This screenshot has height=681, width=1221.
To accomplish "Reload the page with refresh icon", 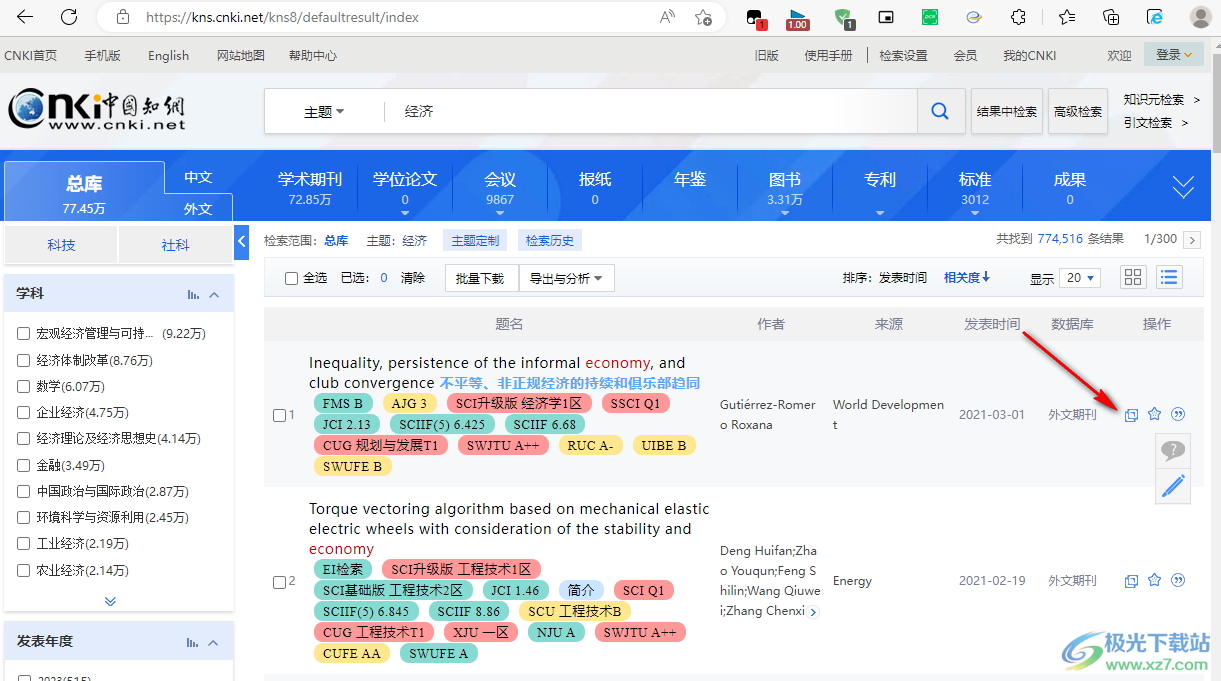I will pos(69,17).
